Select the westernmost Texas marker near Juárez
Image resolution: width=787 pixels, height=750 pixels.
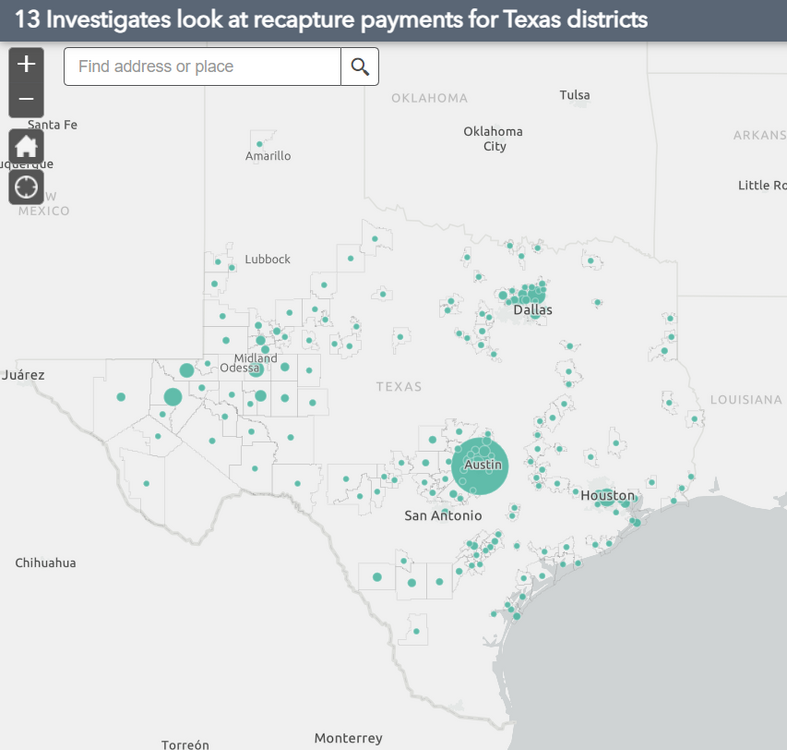(x=121, y=397)
